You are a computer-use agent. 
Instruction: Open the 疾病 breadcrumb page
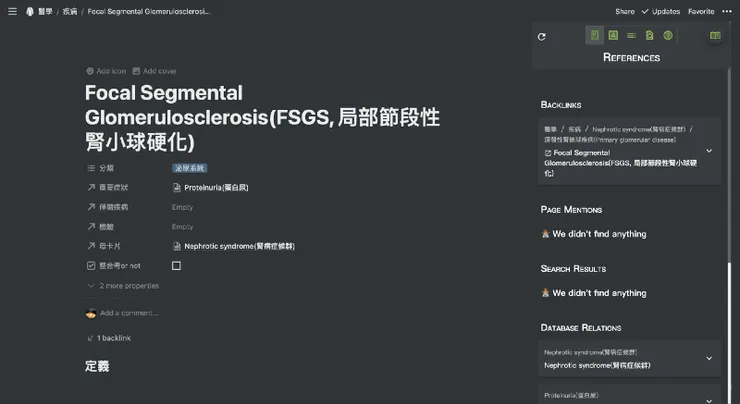70,11
